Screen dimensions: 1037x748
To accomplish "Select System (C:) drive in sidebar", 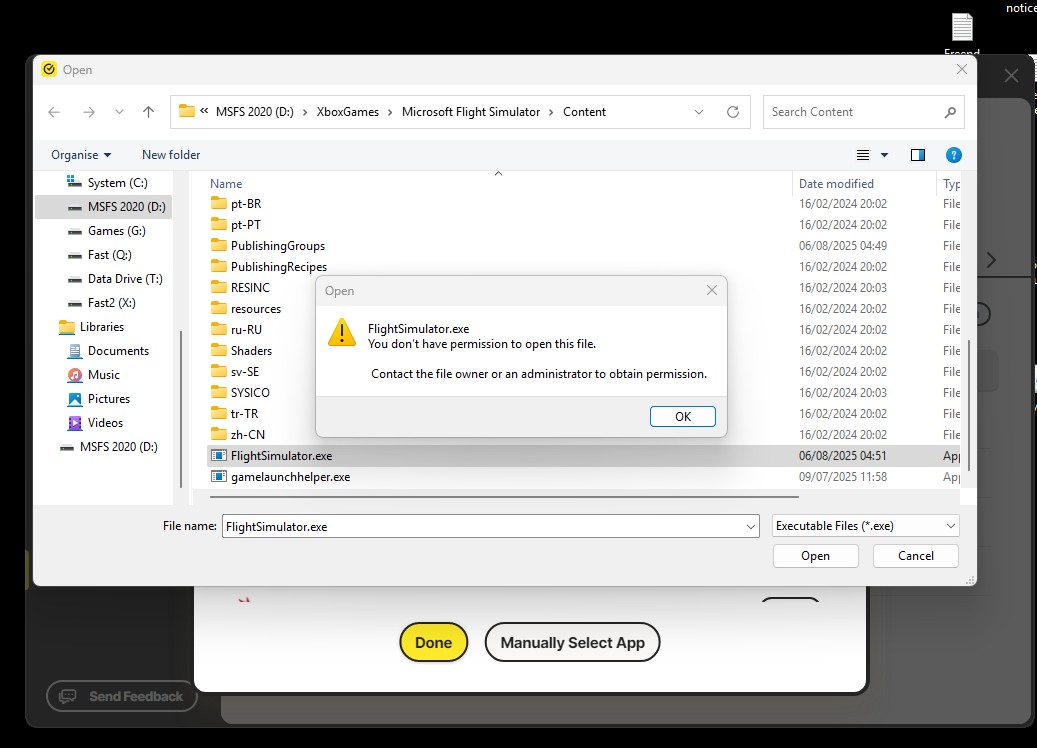I will tap(107, 183).
